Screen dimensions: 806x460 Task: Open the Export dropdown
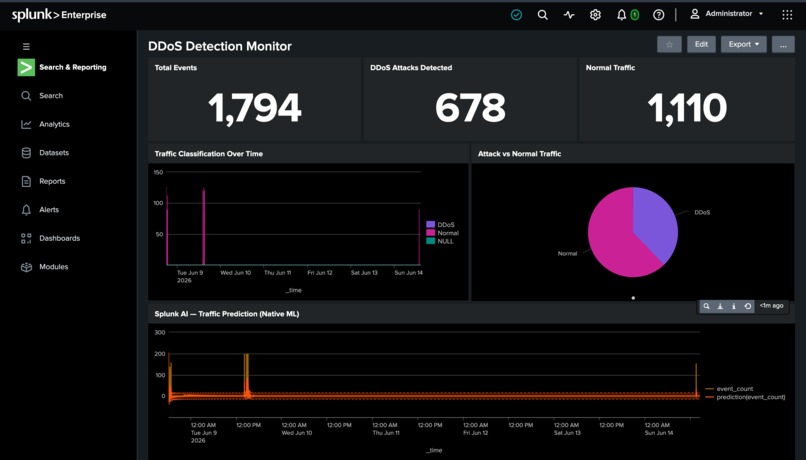(x=743, y=44)
